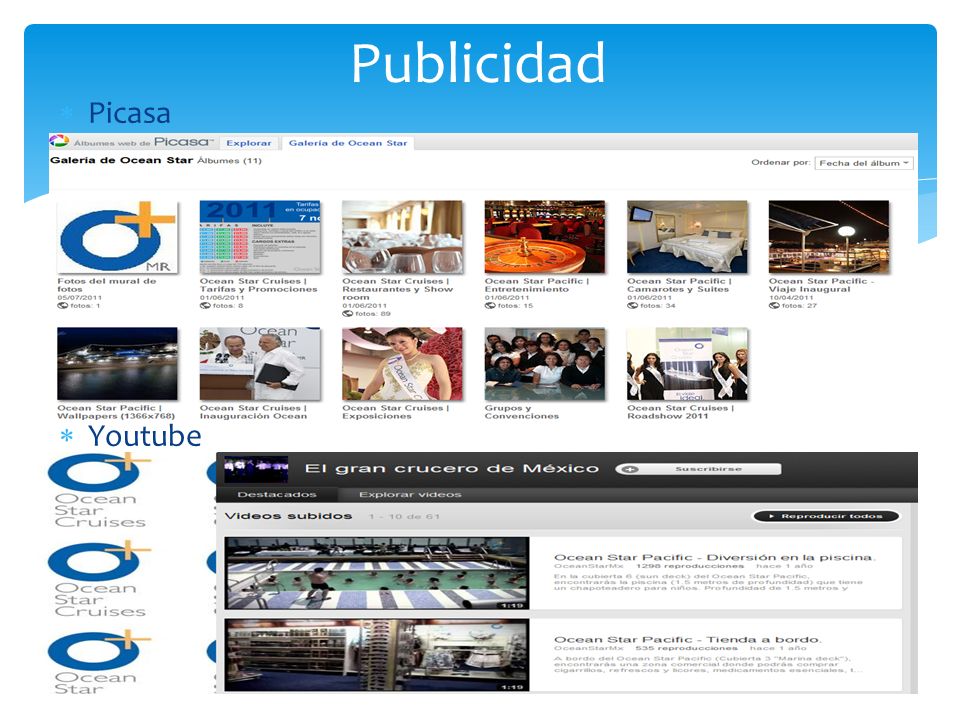960x720 pixels.
Task: Click 'Ocean Star Pacific - Viaje Inaugural' link
Action: (822, 285)
